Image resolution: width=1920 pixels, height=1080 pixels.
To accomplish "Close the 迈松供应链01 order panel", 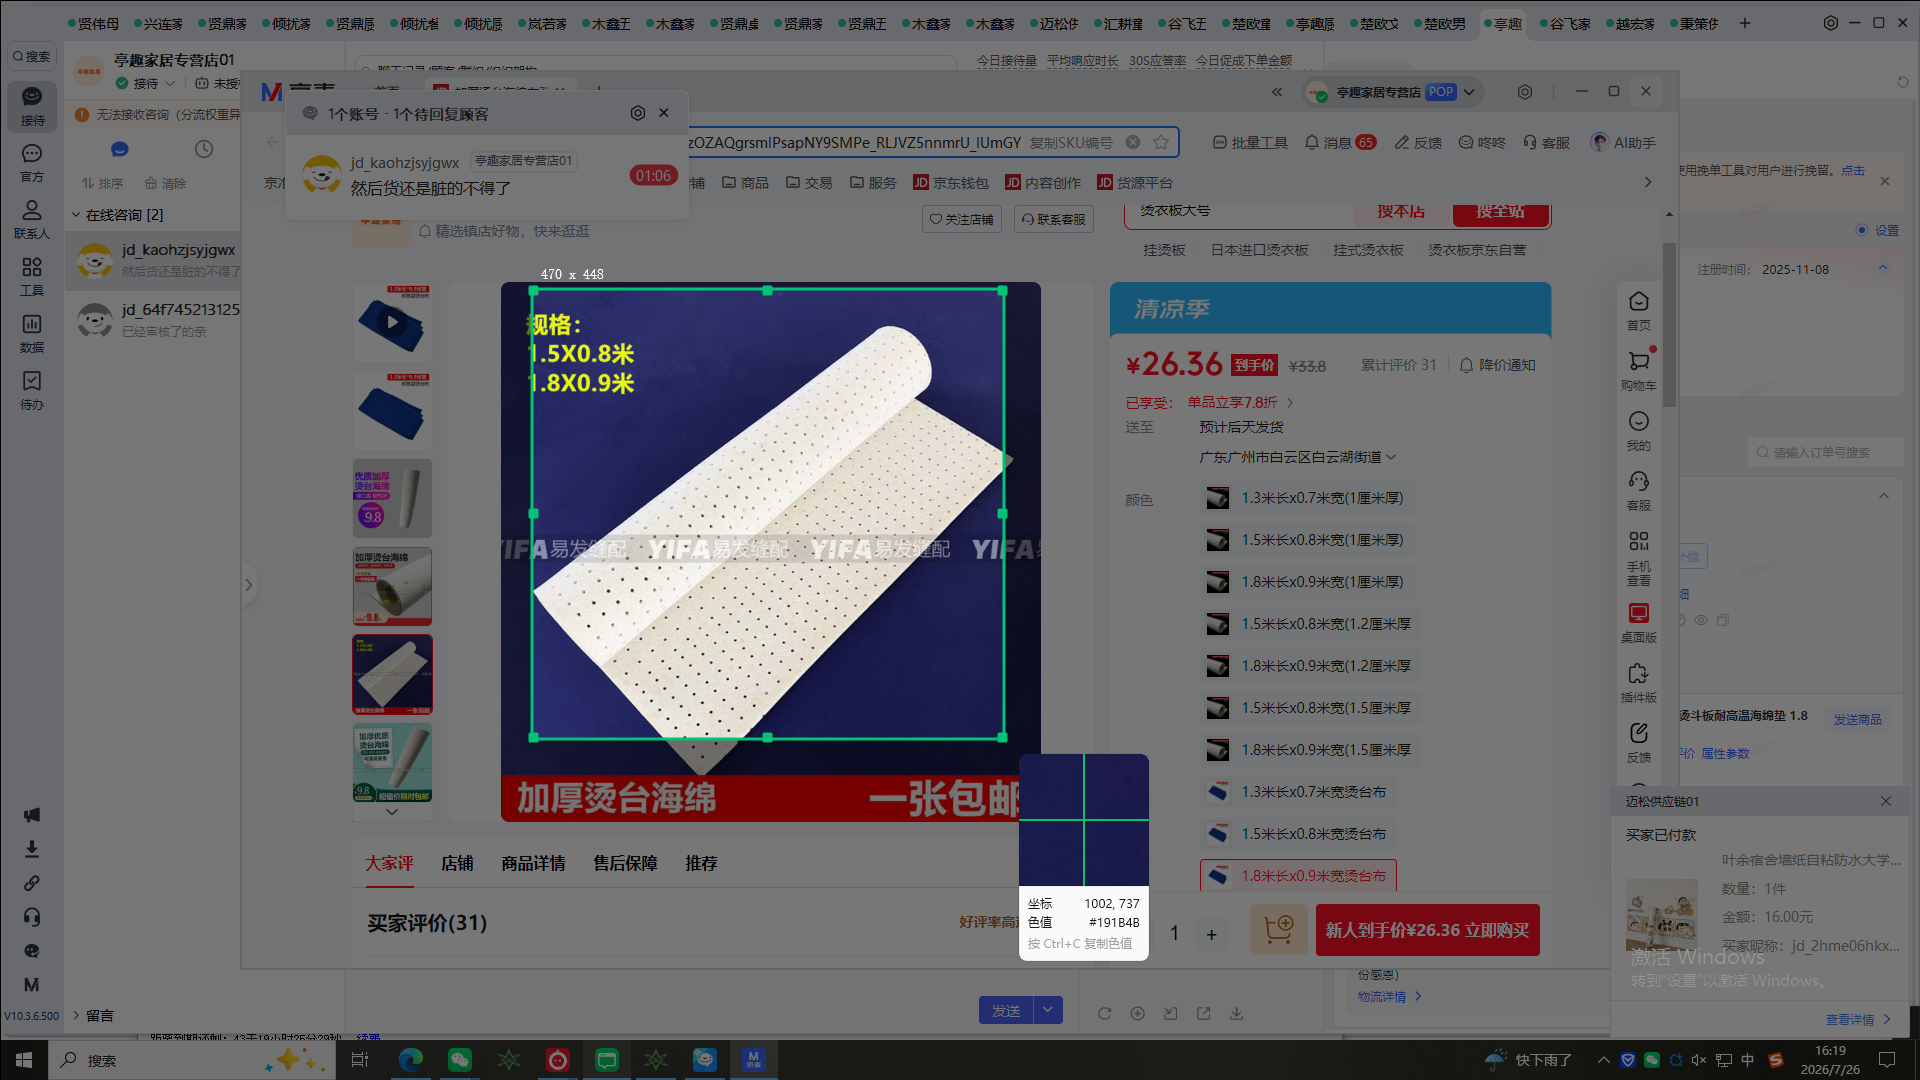I will pyautogui.click(x=1886, y=801).
